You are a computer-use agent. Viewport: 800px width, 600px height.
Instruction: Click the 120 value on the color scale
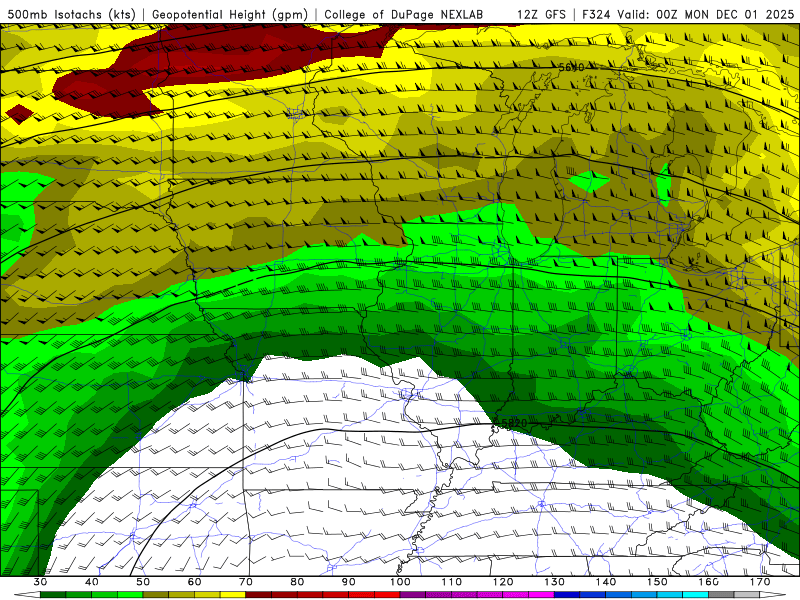point(503,582)
